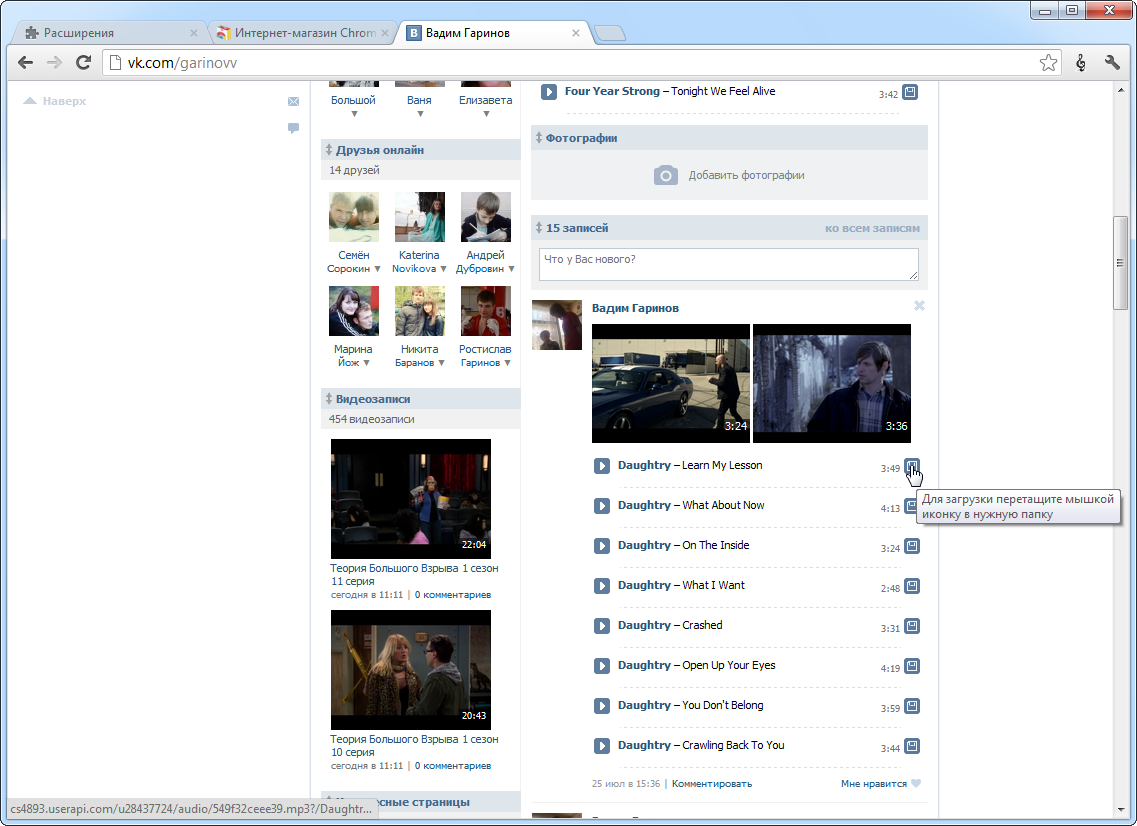Play Daughtry – What About Now track
Image resolution: width=1137 pixels, height=826 pixels.
(602, 505)
